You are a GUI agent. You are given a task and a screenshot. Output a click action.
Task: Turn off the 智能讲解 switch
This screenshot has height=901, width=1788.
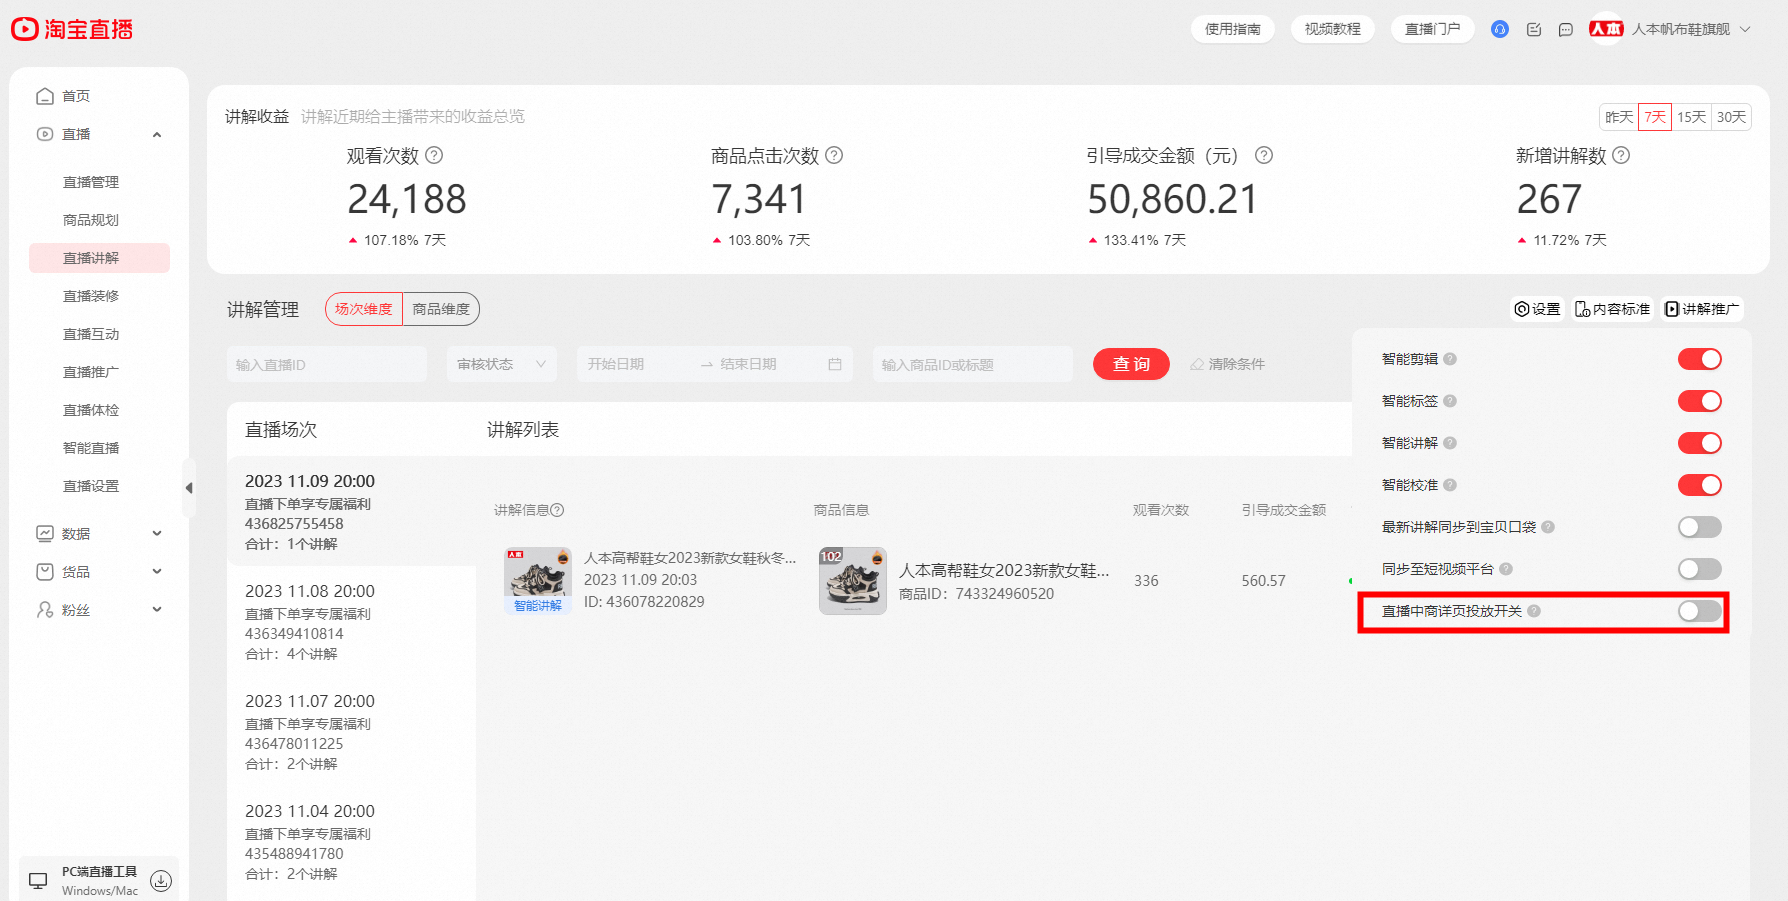click(1700, 443)
